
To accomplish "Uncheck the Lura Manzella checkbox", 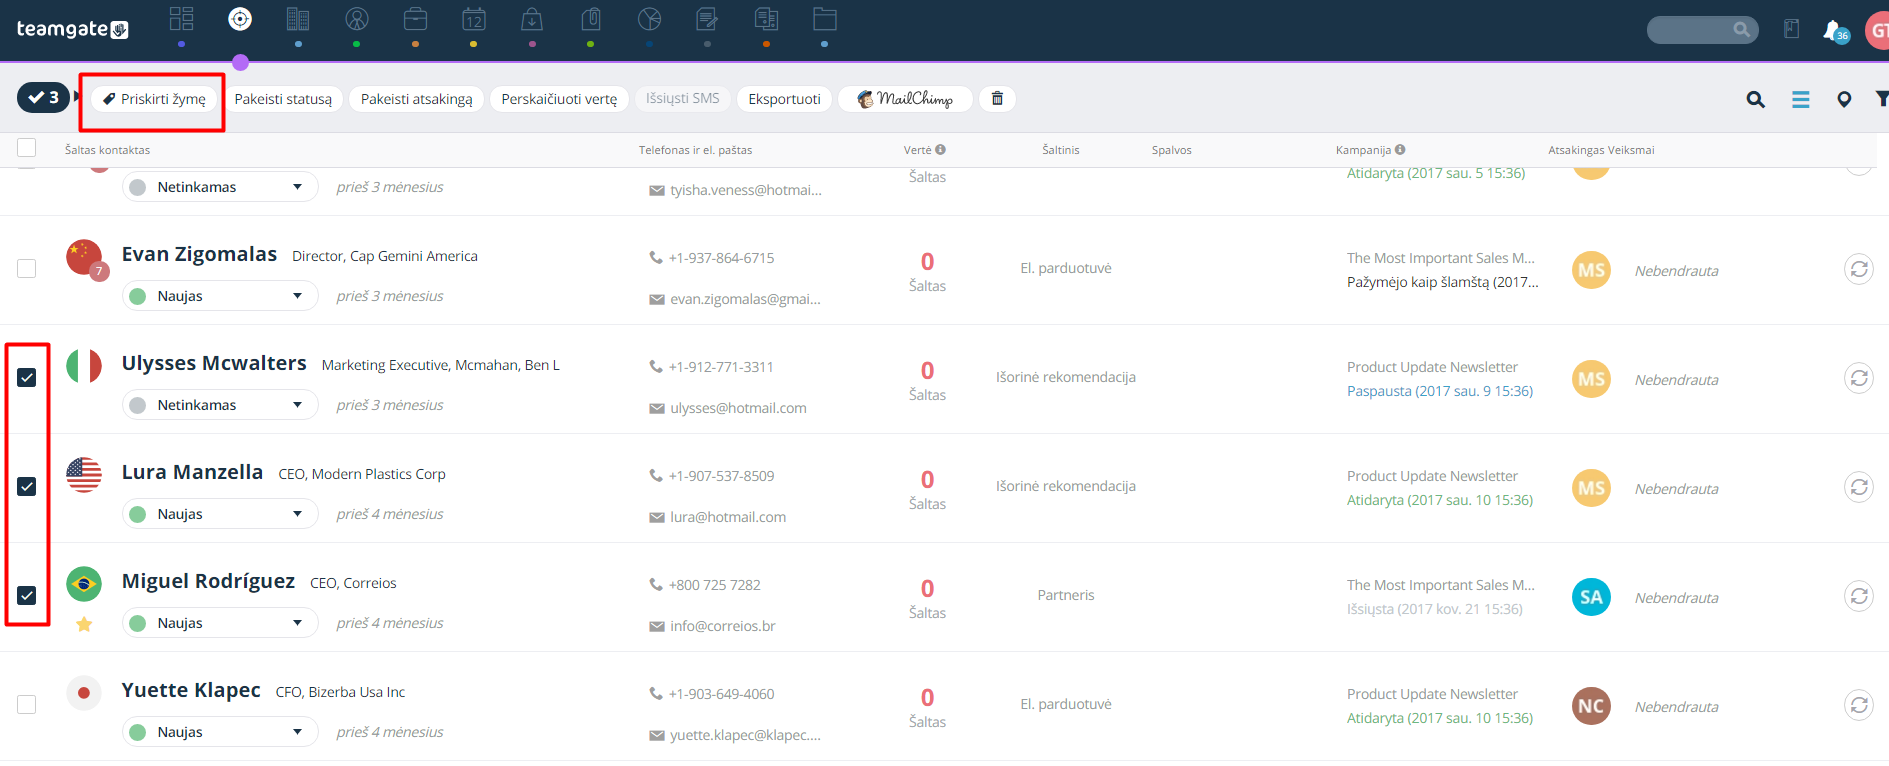I will 27,486.
